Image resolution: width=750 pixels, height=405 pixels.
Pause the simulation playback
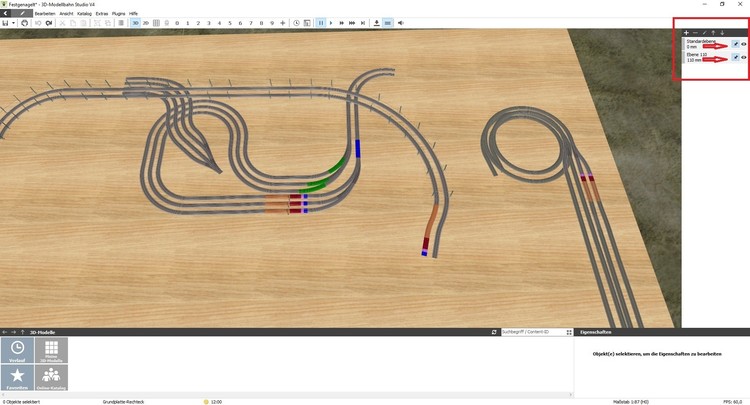click(320, 22)
